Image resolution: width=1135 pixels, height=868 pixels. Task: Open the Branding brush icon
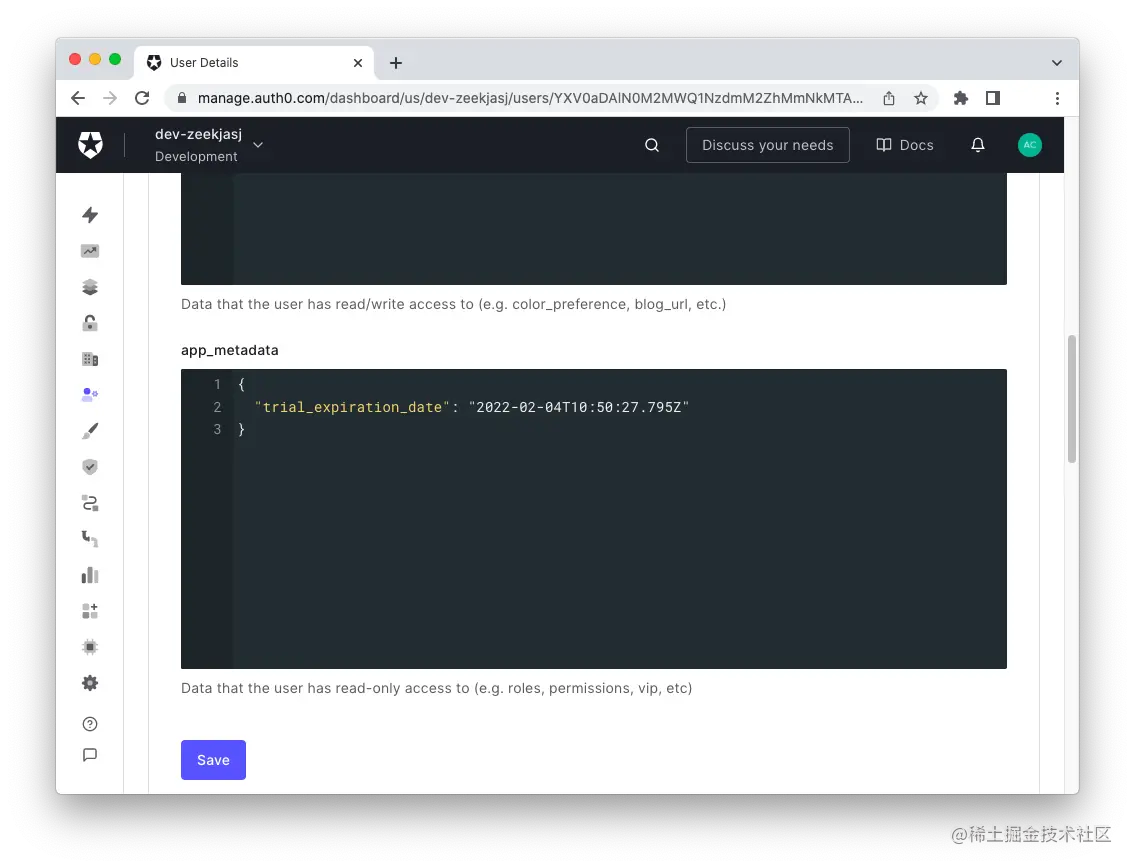click(x=90, y=430)
